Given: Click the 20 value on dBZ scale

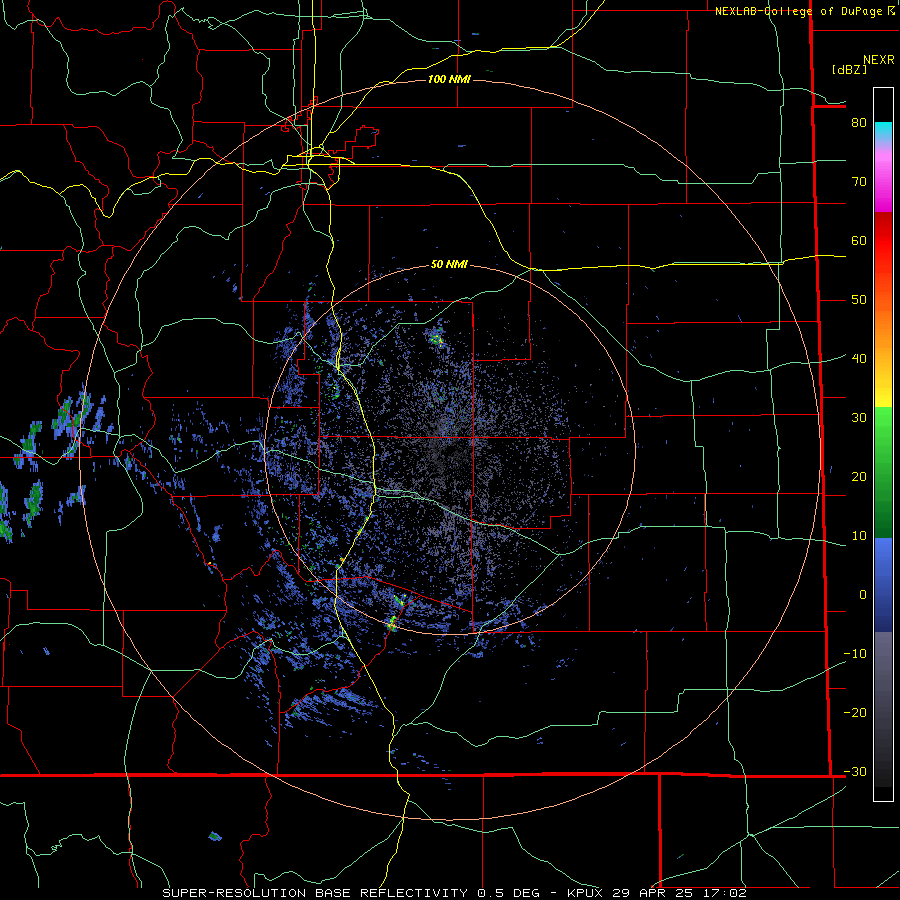Looking at the screenshot, I should (859, 477).
